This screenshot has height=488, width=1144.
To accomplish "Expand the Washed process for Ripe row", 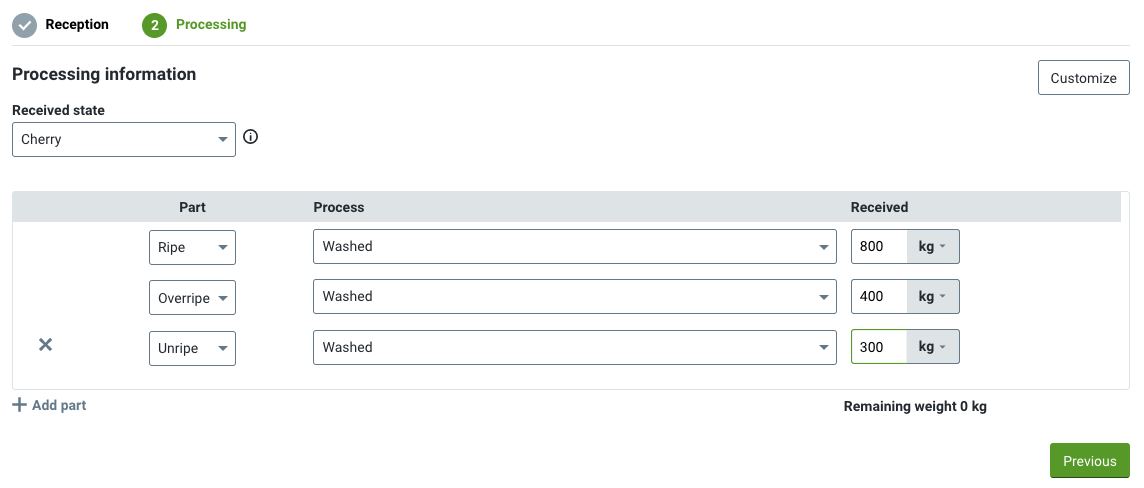I will coord(575,247).
